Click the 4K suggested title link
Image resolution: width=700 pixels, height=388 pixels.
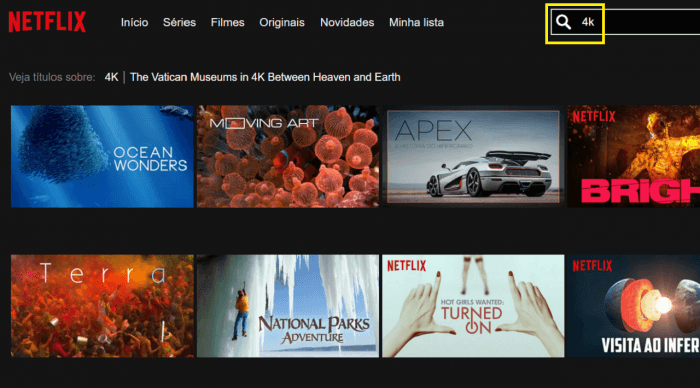(111, 77)
